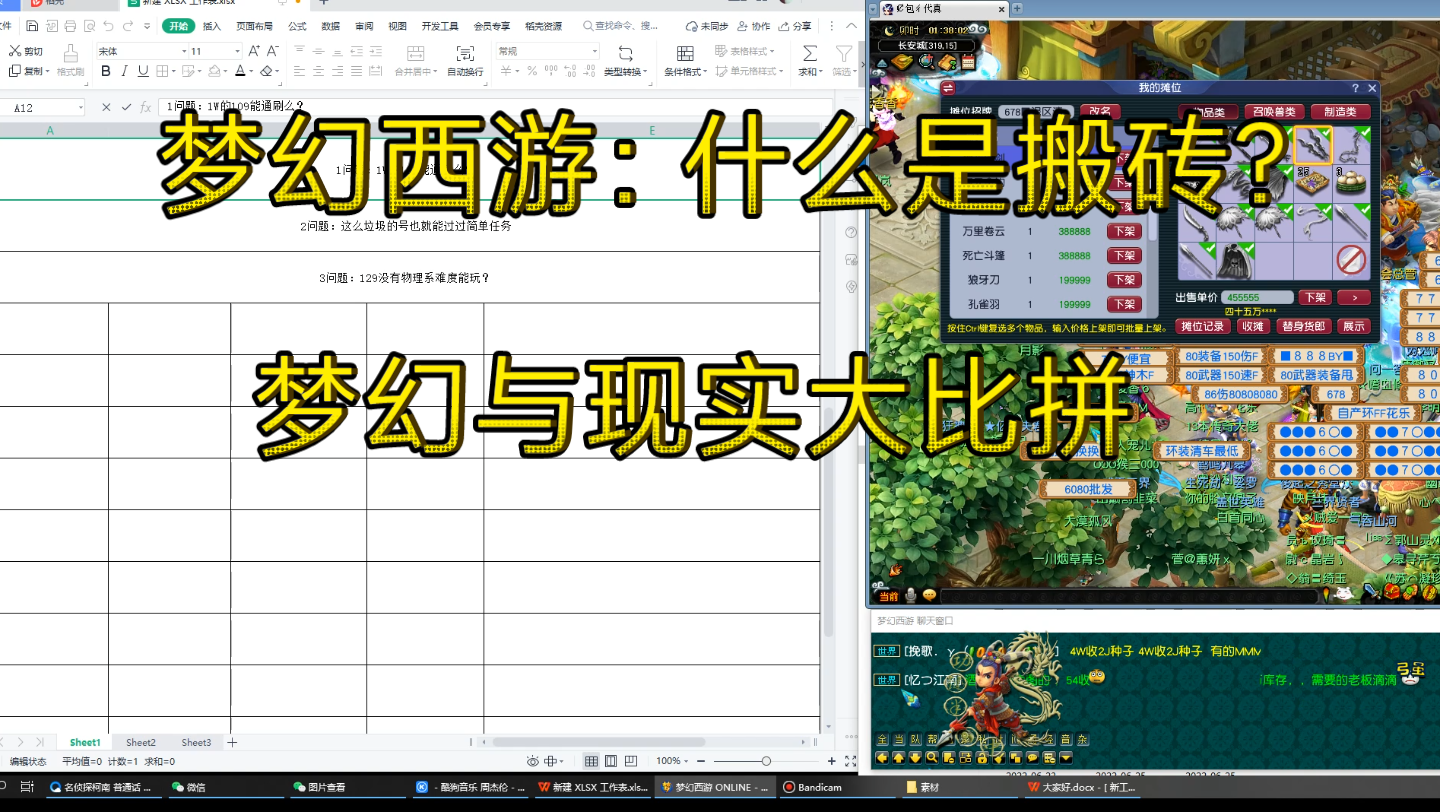The width and height of the screenshot is (1440, 812).
Task: Select the Sheet3 worksheet tab
Action: (196, 742)
